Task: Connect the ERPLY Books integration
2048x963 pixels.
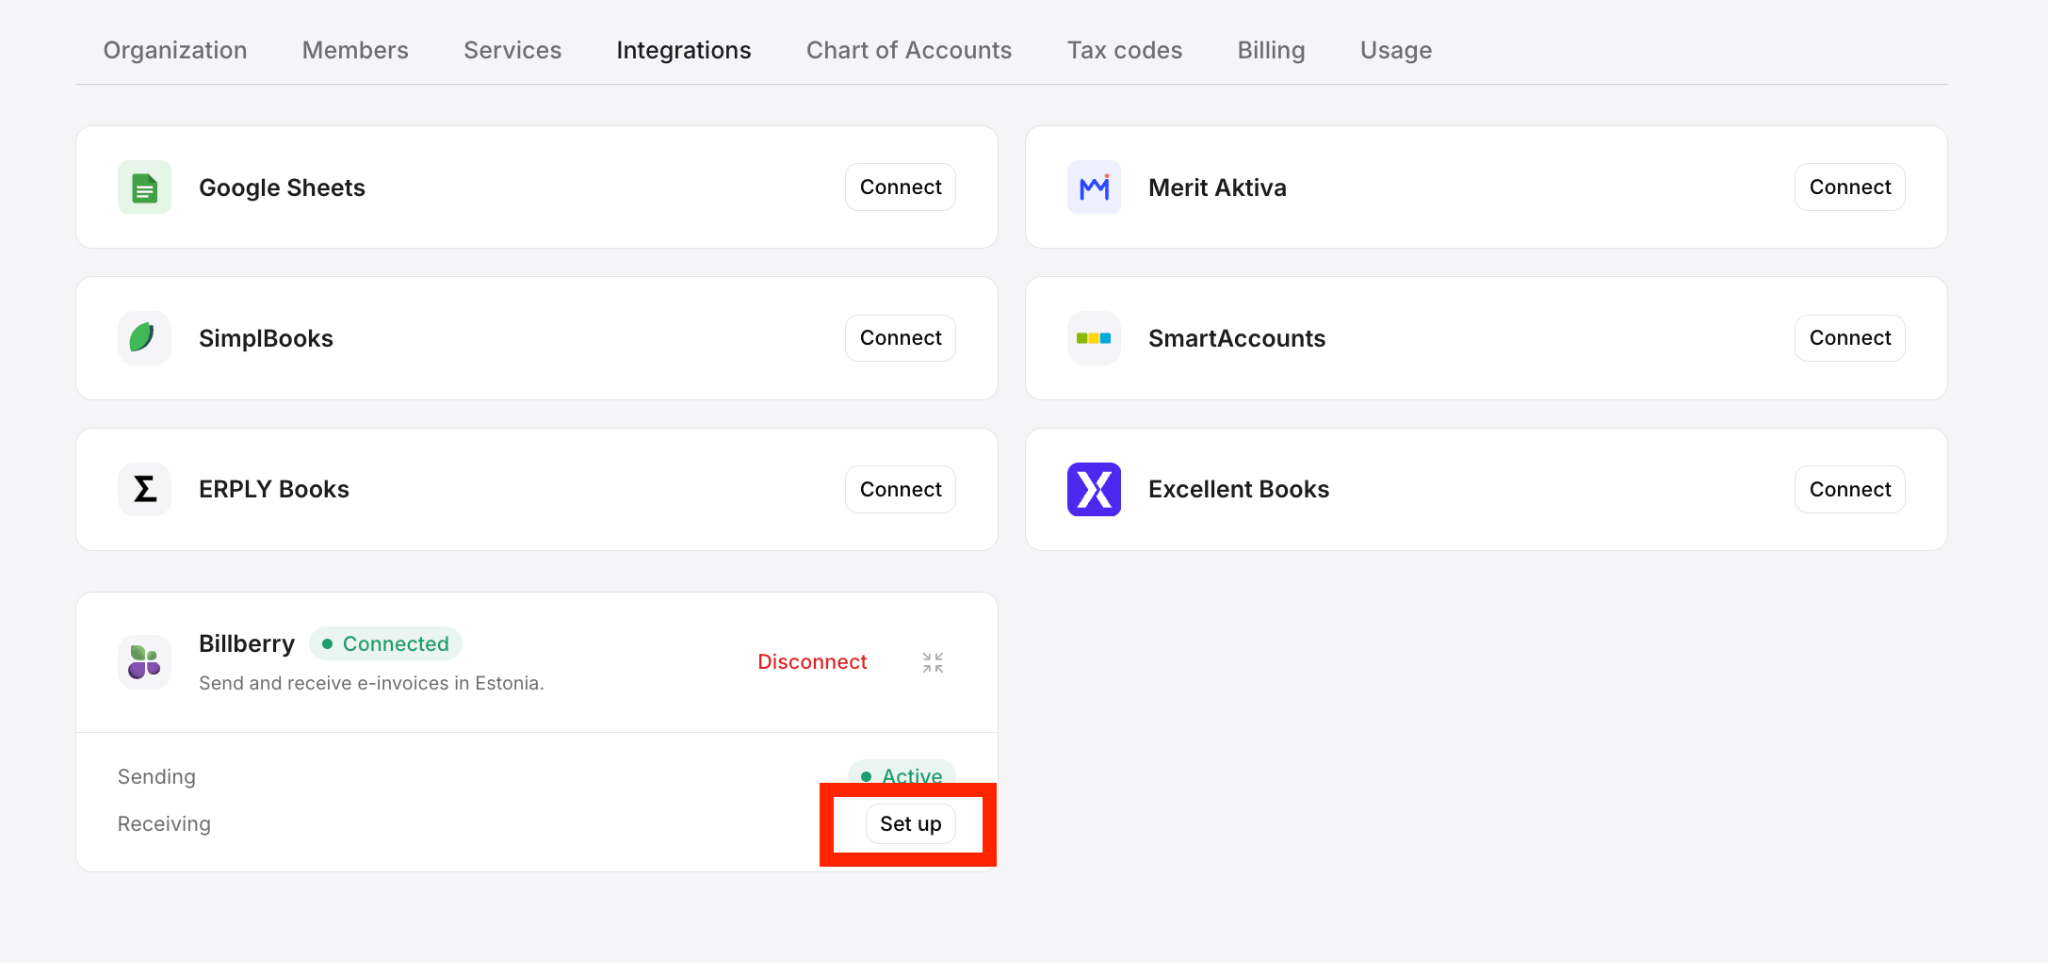Action: (x=900, y=489)
